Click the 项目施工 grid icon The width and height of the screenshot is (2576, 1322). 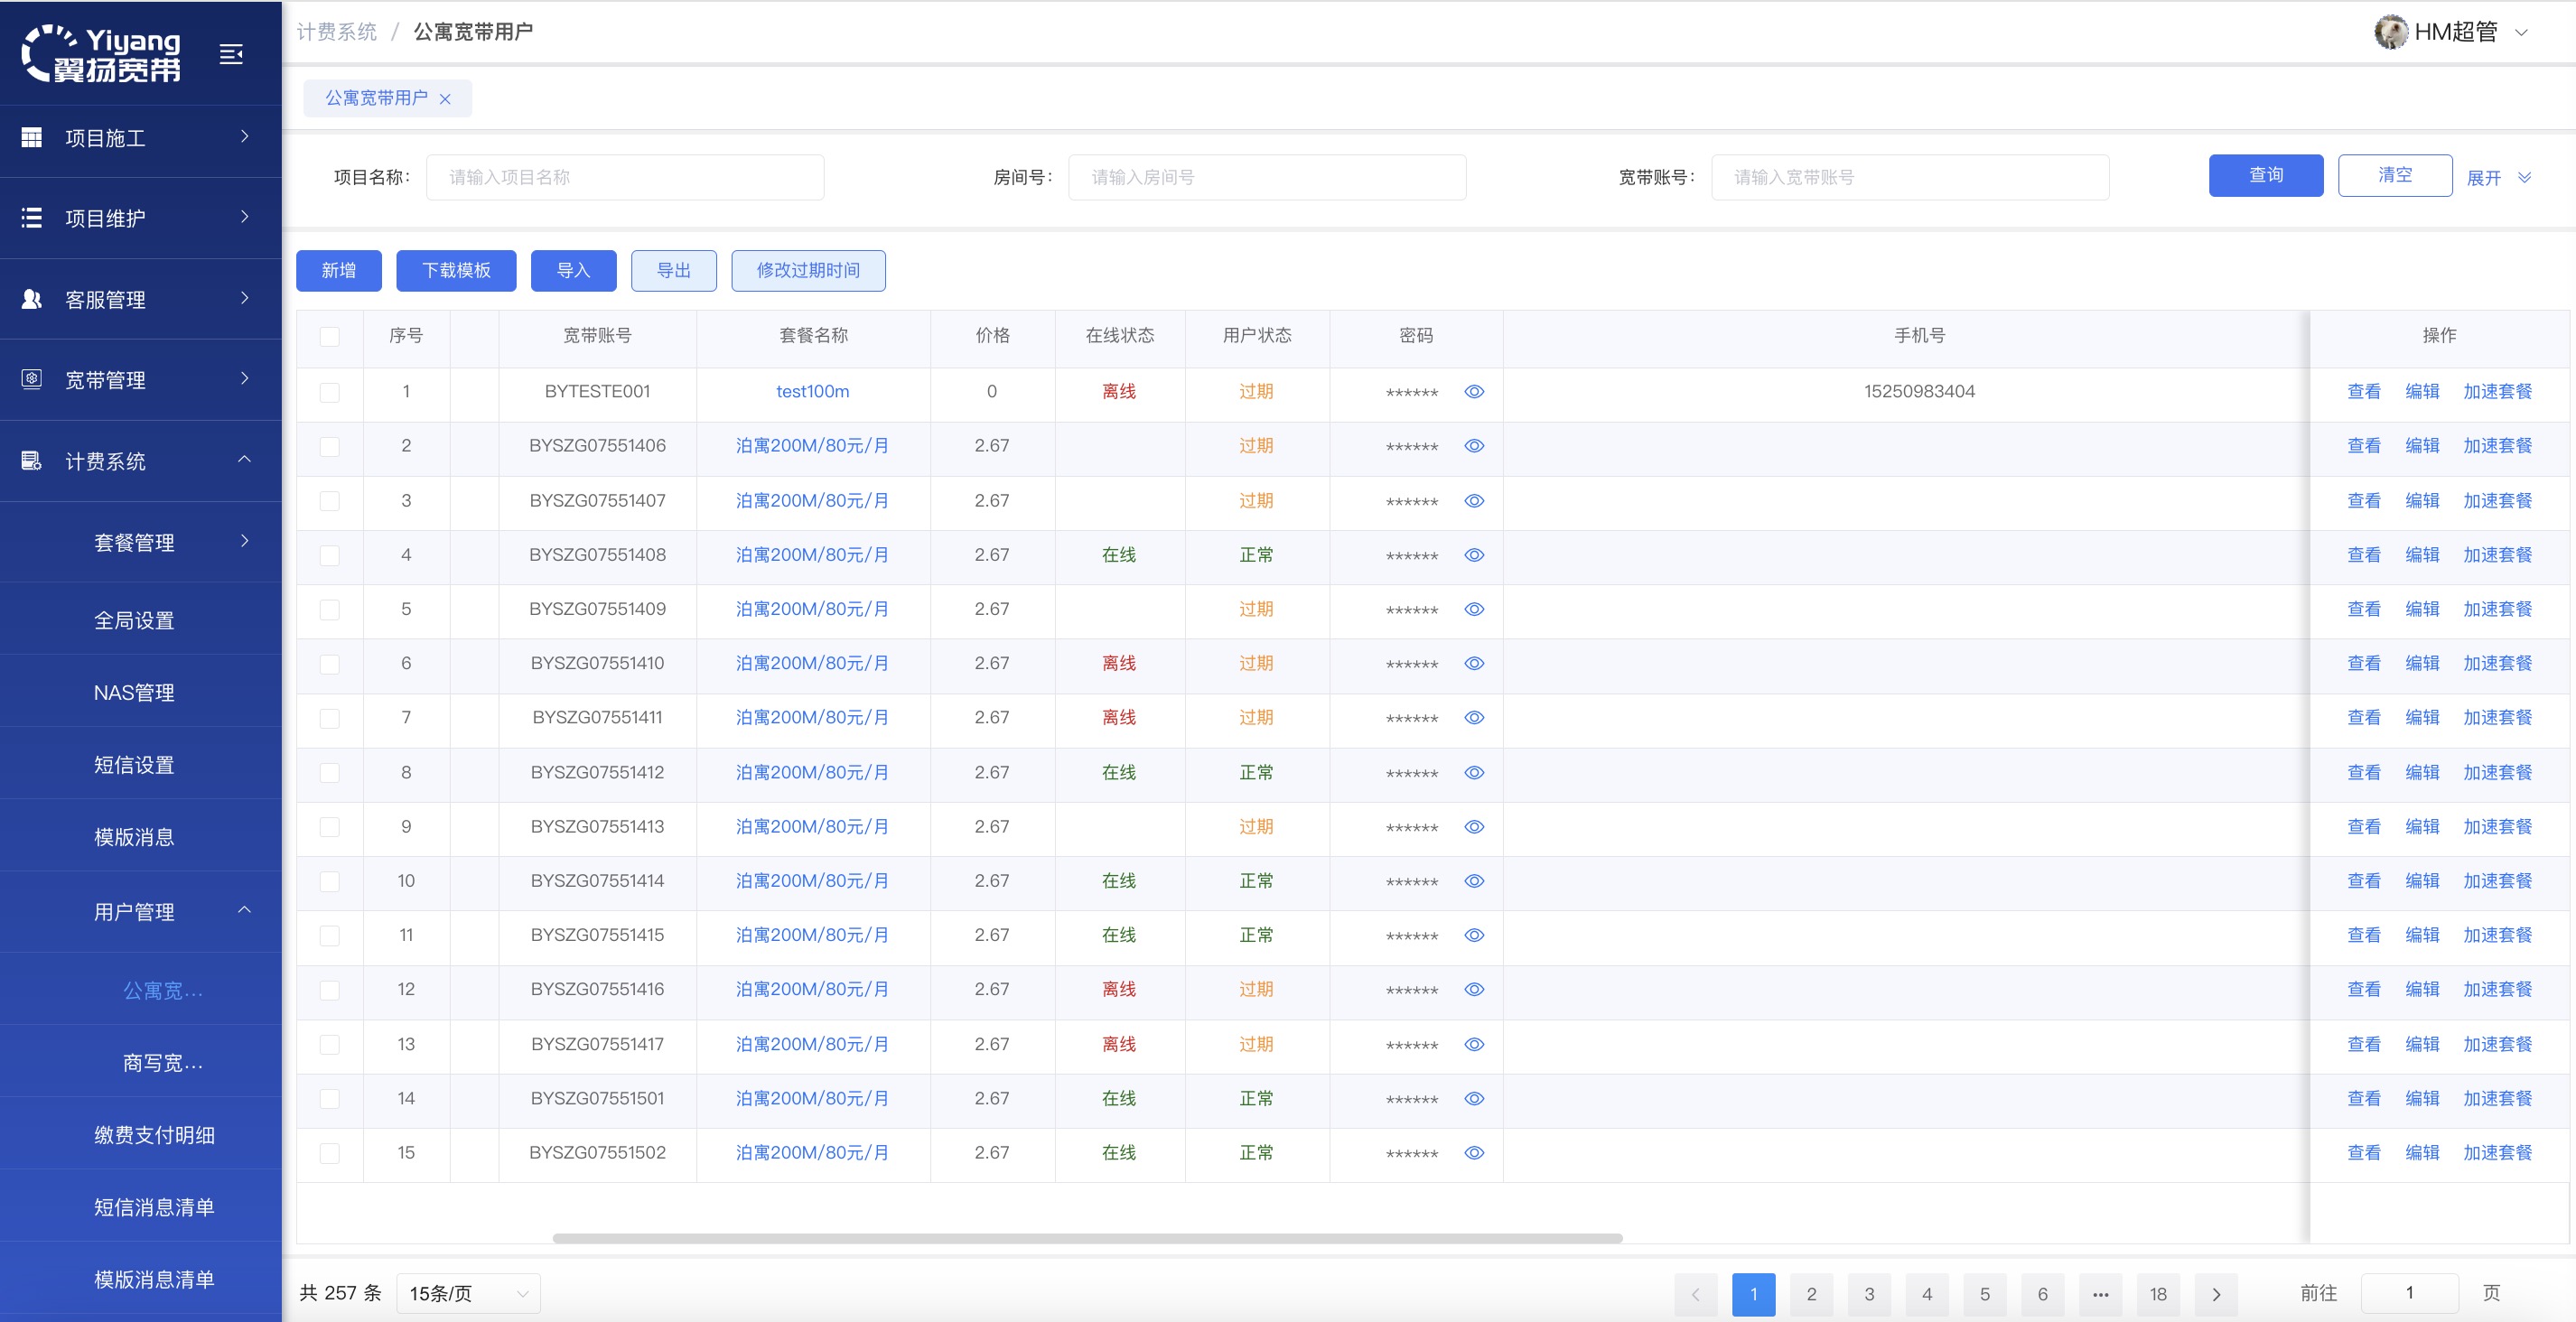click(32, 137)
